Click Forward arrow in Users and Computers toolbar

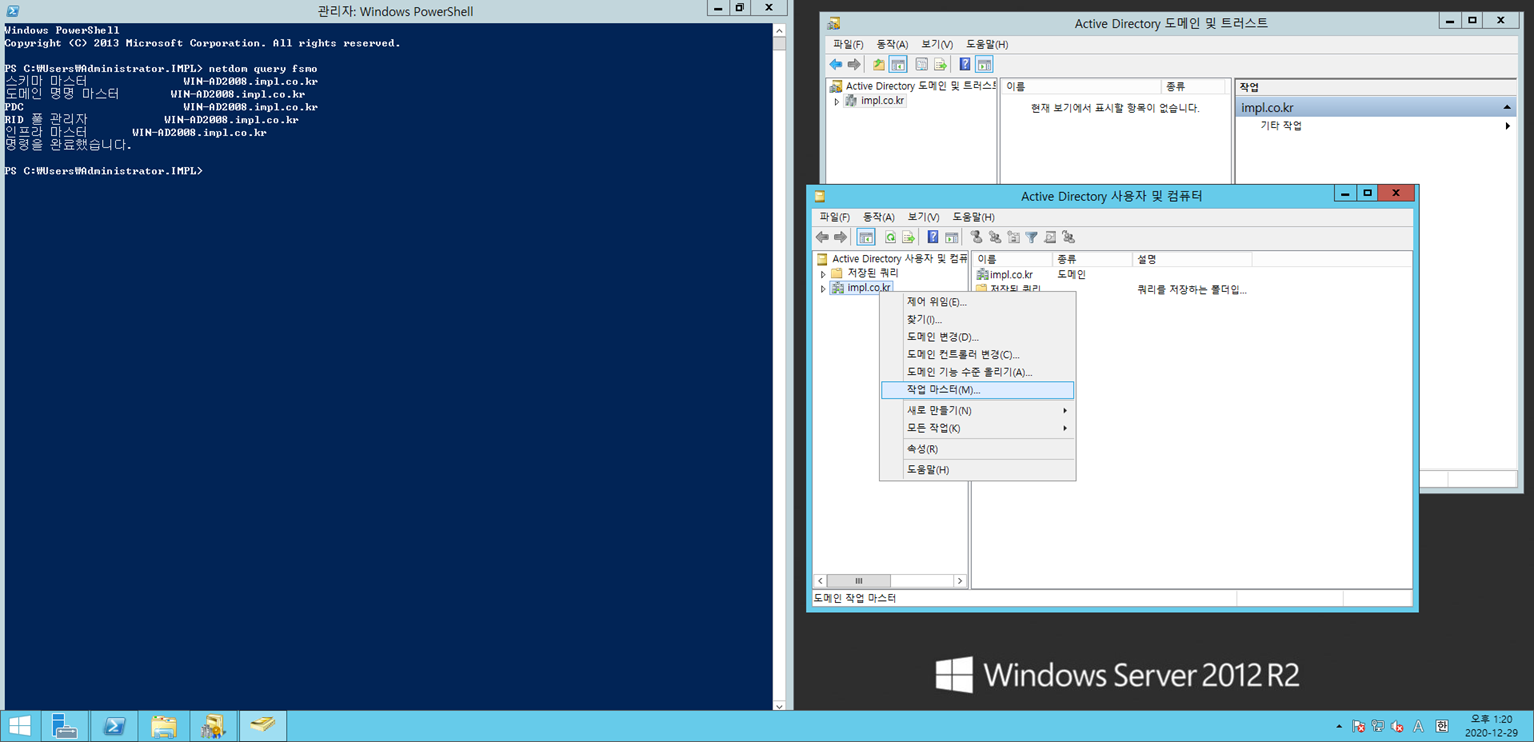840,237
